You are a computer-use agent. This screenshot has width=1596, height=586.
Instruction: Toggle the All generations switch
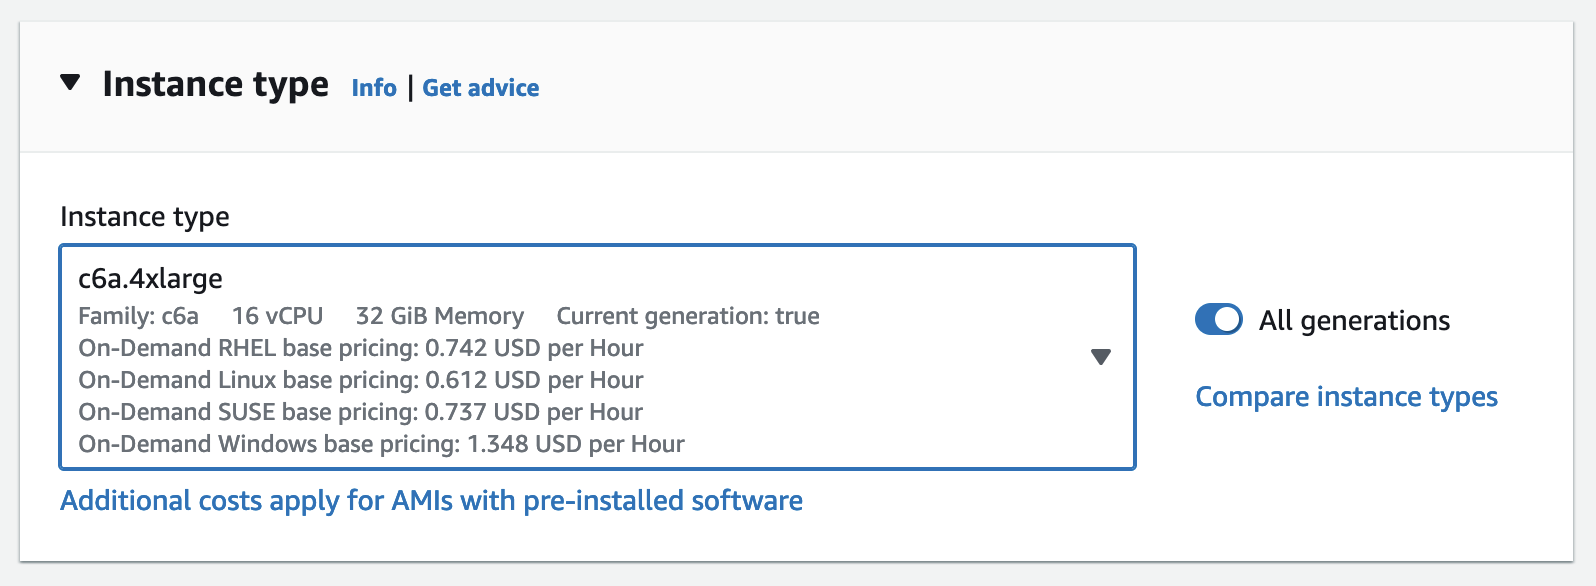pos(1218,320)
